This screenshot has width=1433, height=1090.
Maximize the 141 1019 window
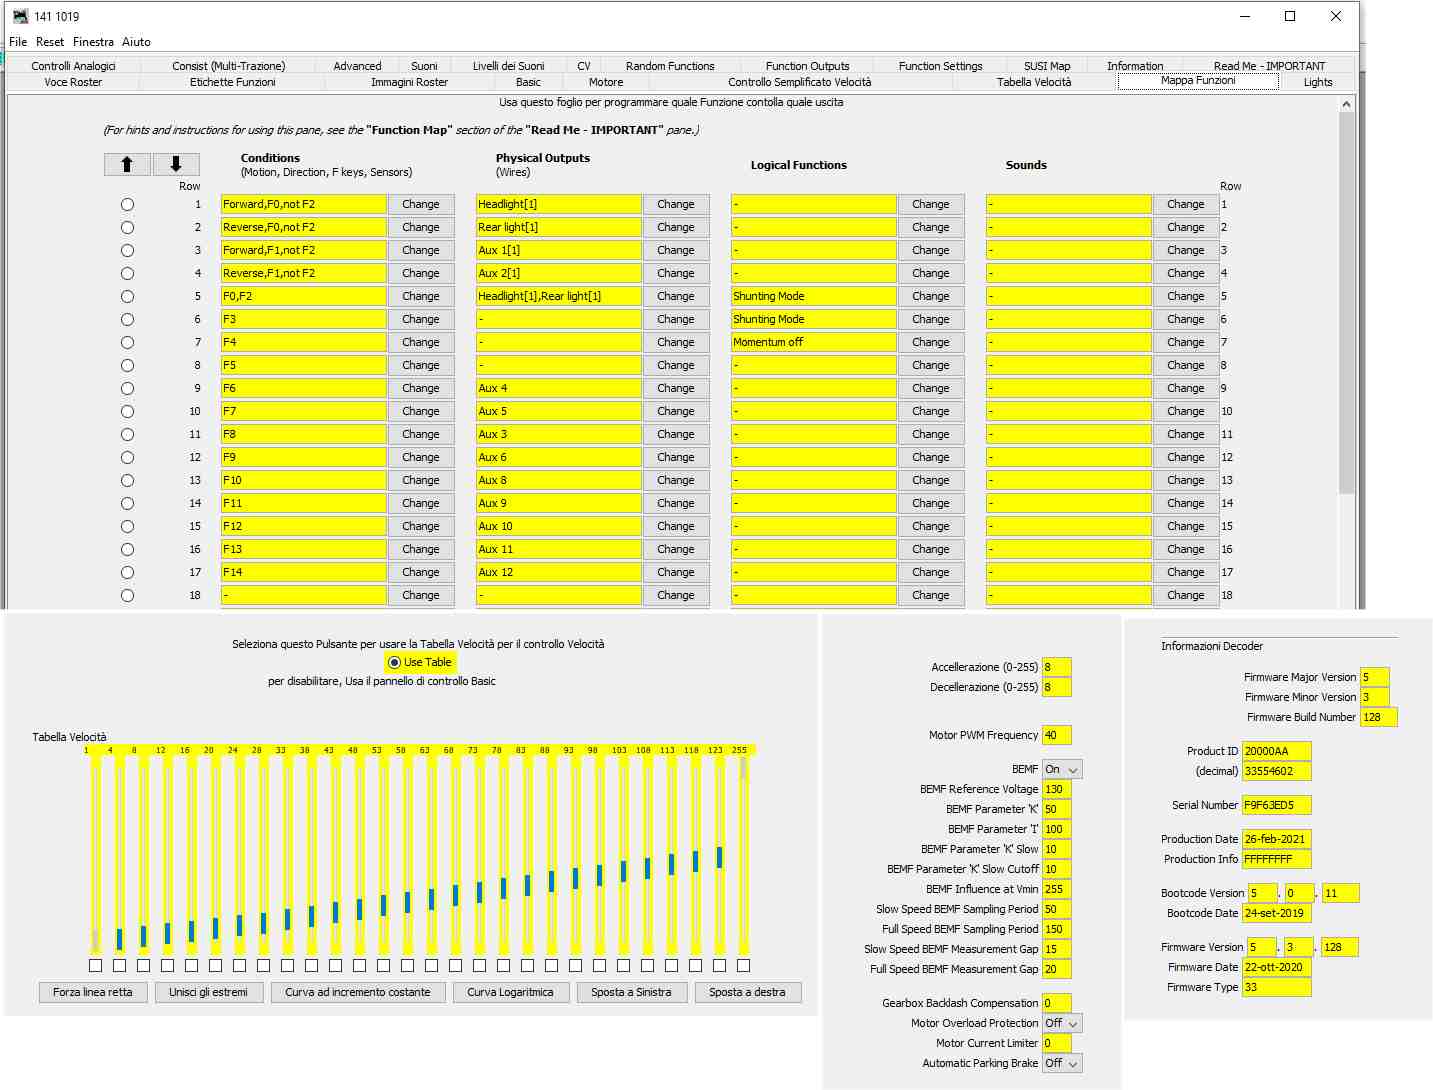1290,16
